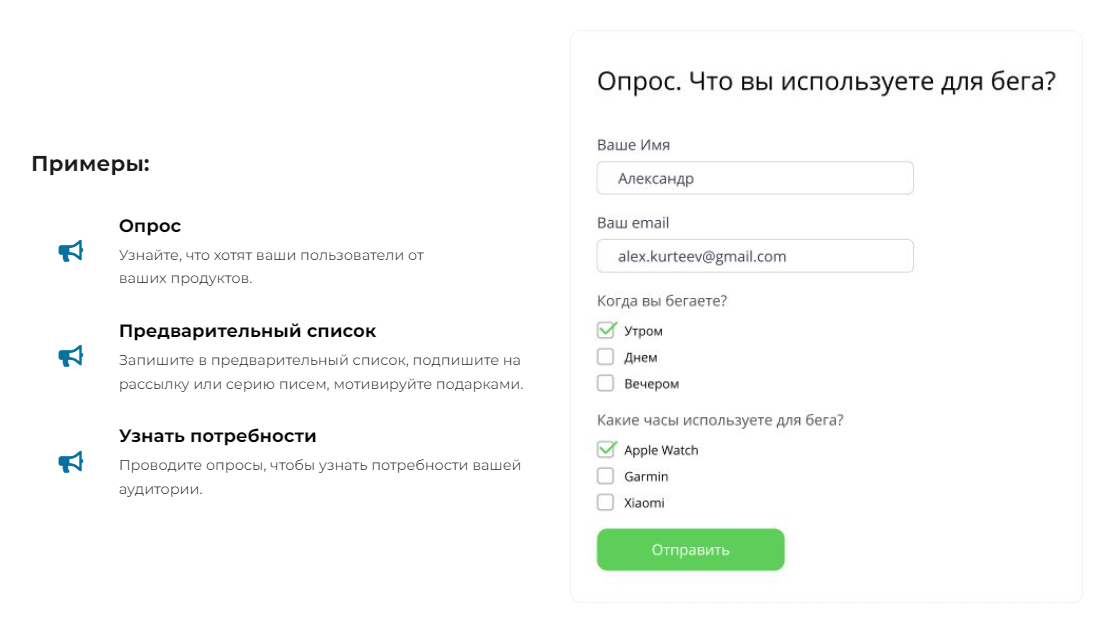The width and height of the screenshot is (1110, 623).
Task: Click the megaphone icon beside Предварительный список
Action: 71,356
